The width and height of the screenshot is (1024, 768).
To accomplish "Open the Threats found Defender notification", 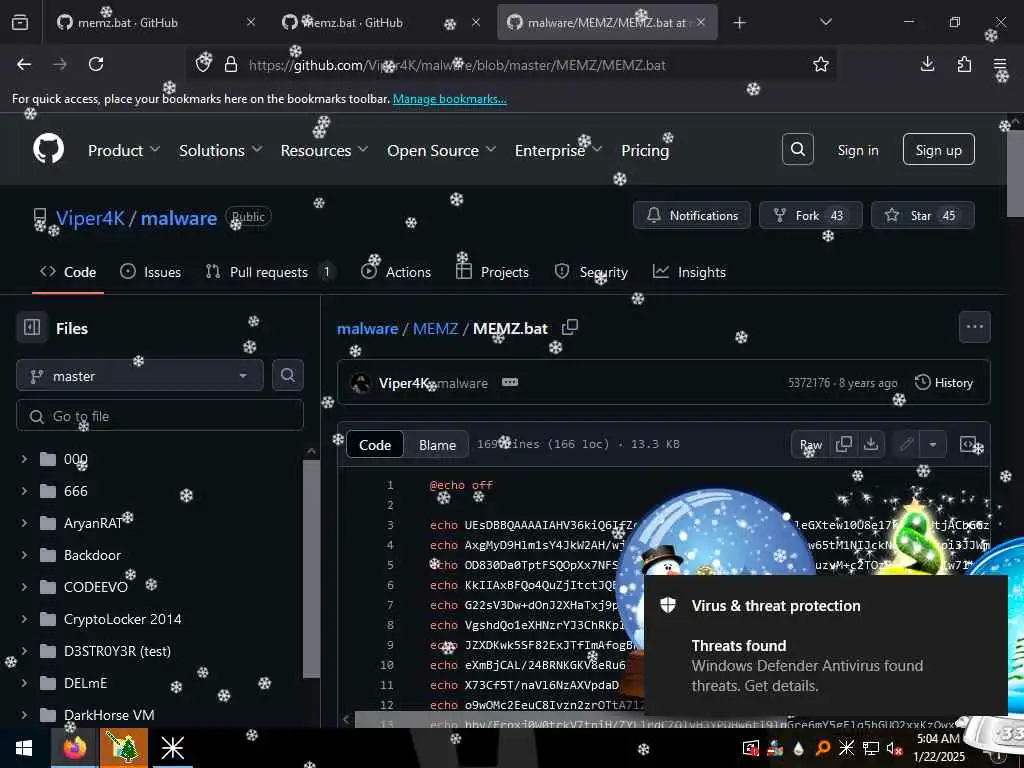I will tap(826, 645).
